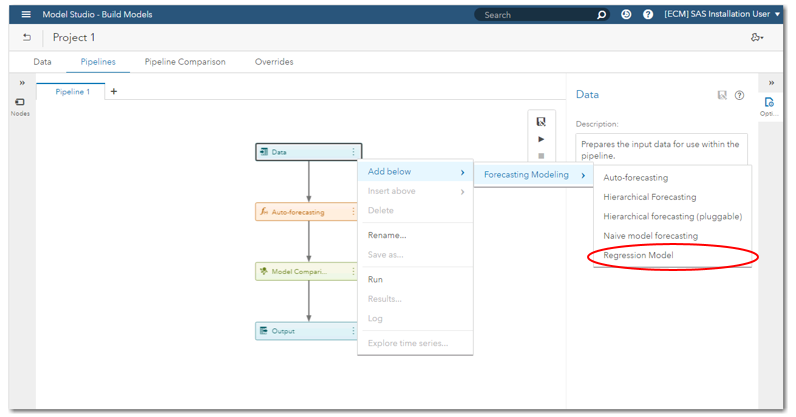The image size is (796, 417).
Task: Click the Description text box
Action: [x=661, y=149]
